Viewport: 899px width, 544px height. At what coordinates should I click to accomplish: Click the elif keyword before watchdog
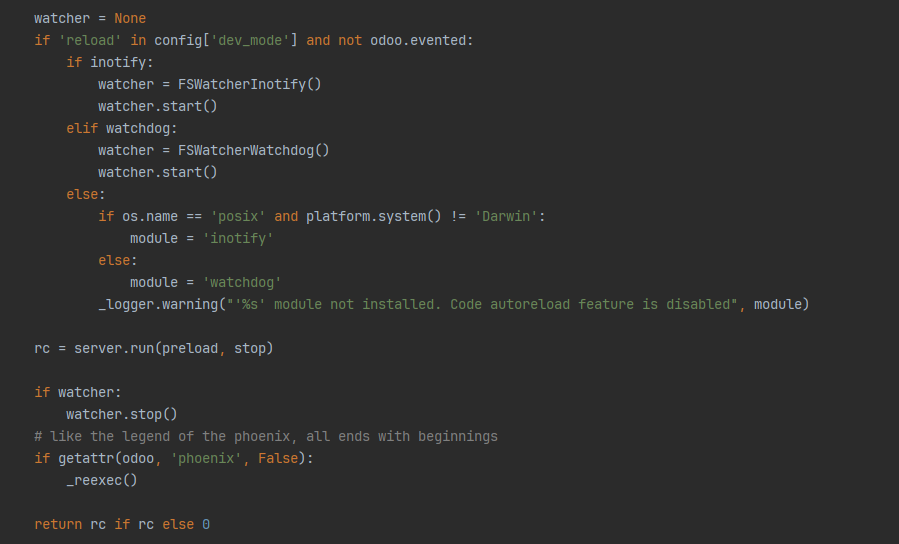coord(81,128)
